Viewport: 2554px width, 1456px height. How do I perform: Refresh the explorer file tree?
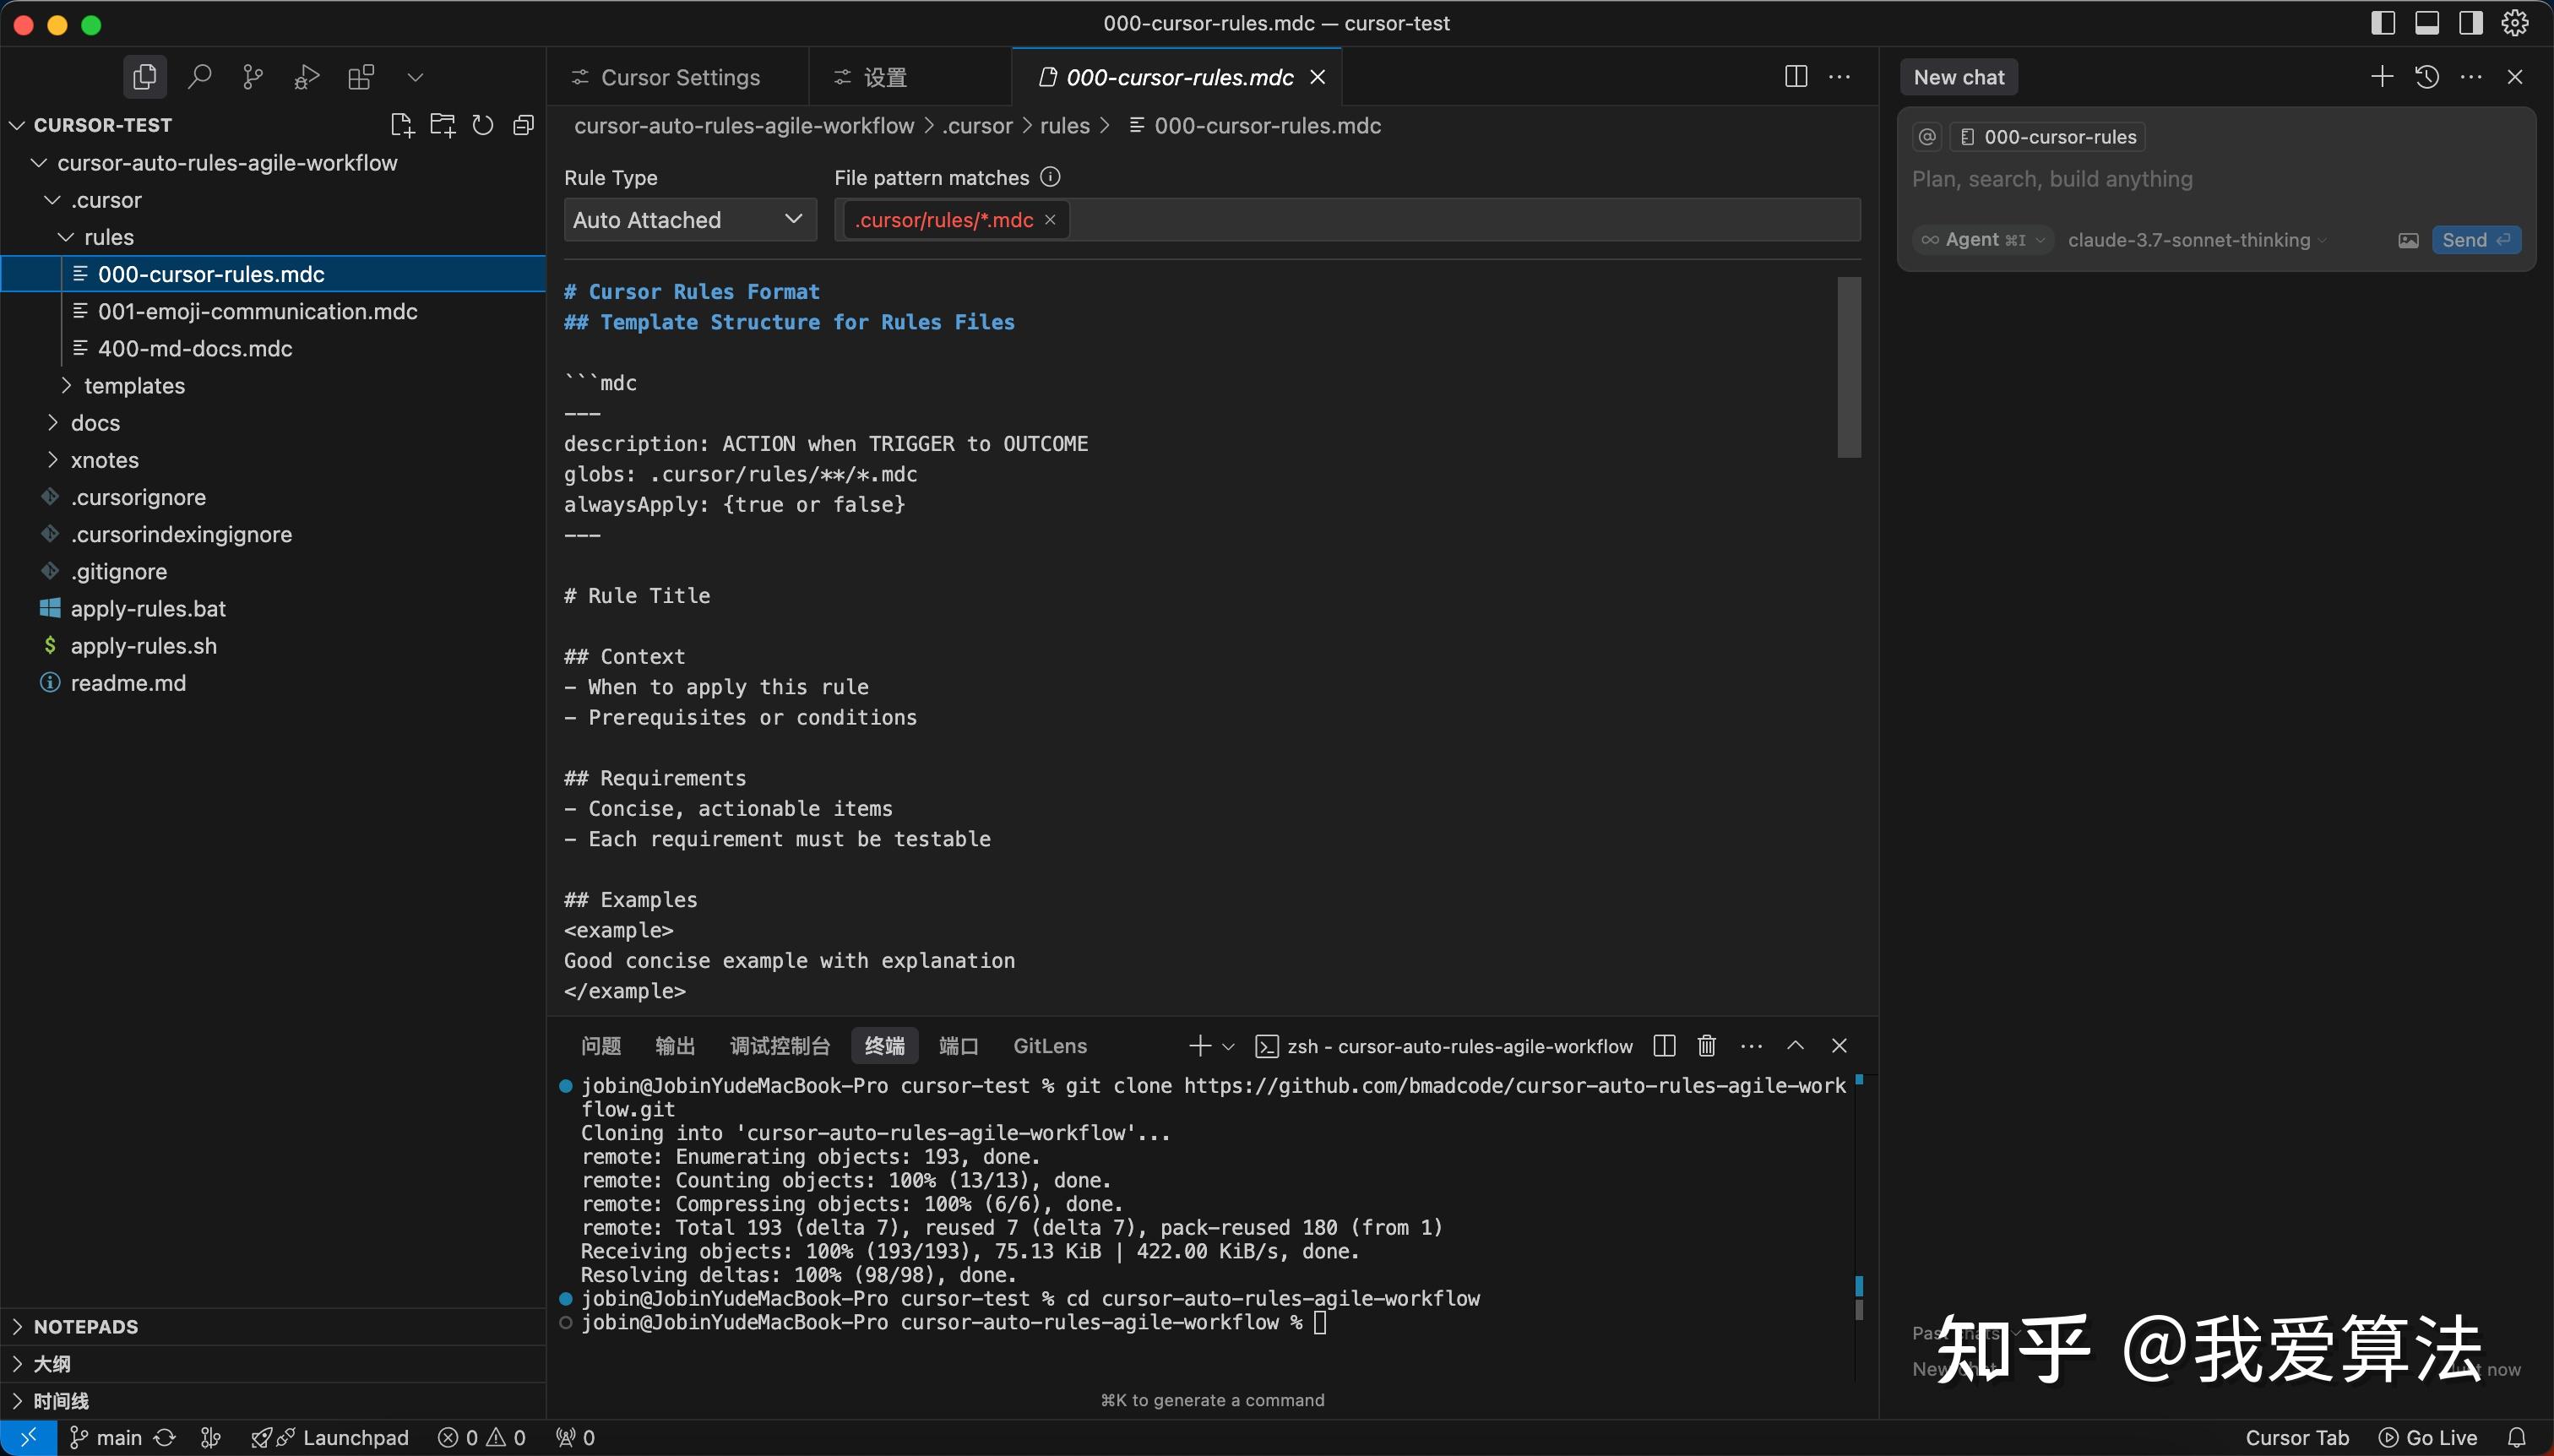(483, 125)
